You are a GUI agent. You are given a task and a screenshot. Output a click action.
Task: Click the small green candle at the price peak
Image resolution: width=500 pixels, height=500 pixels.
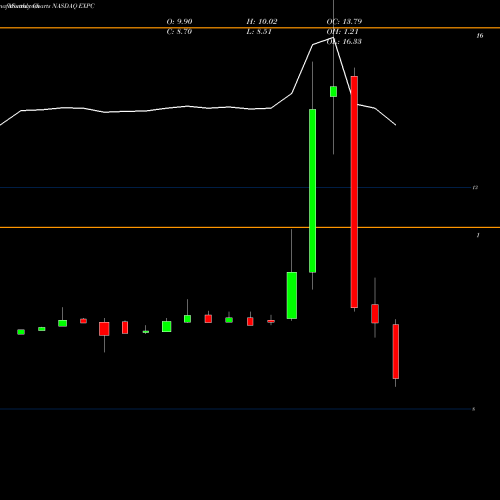click(333, 91)
